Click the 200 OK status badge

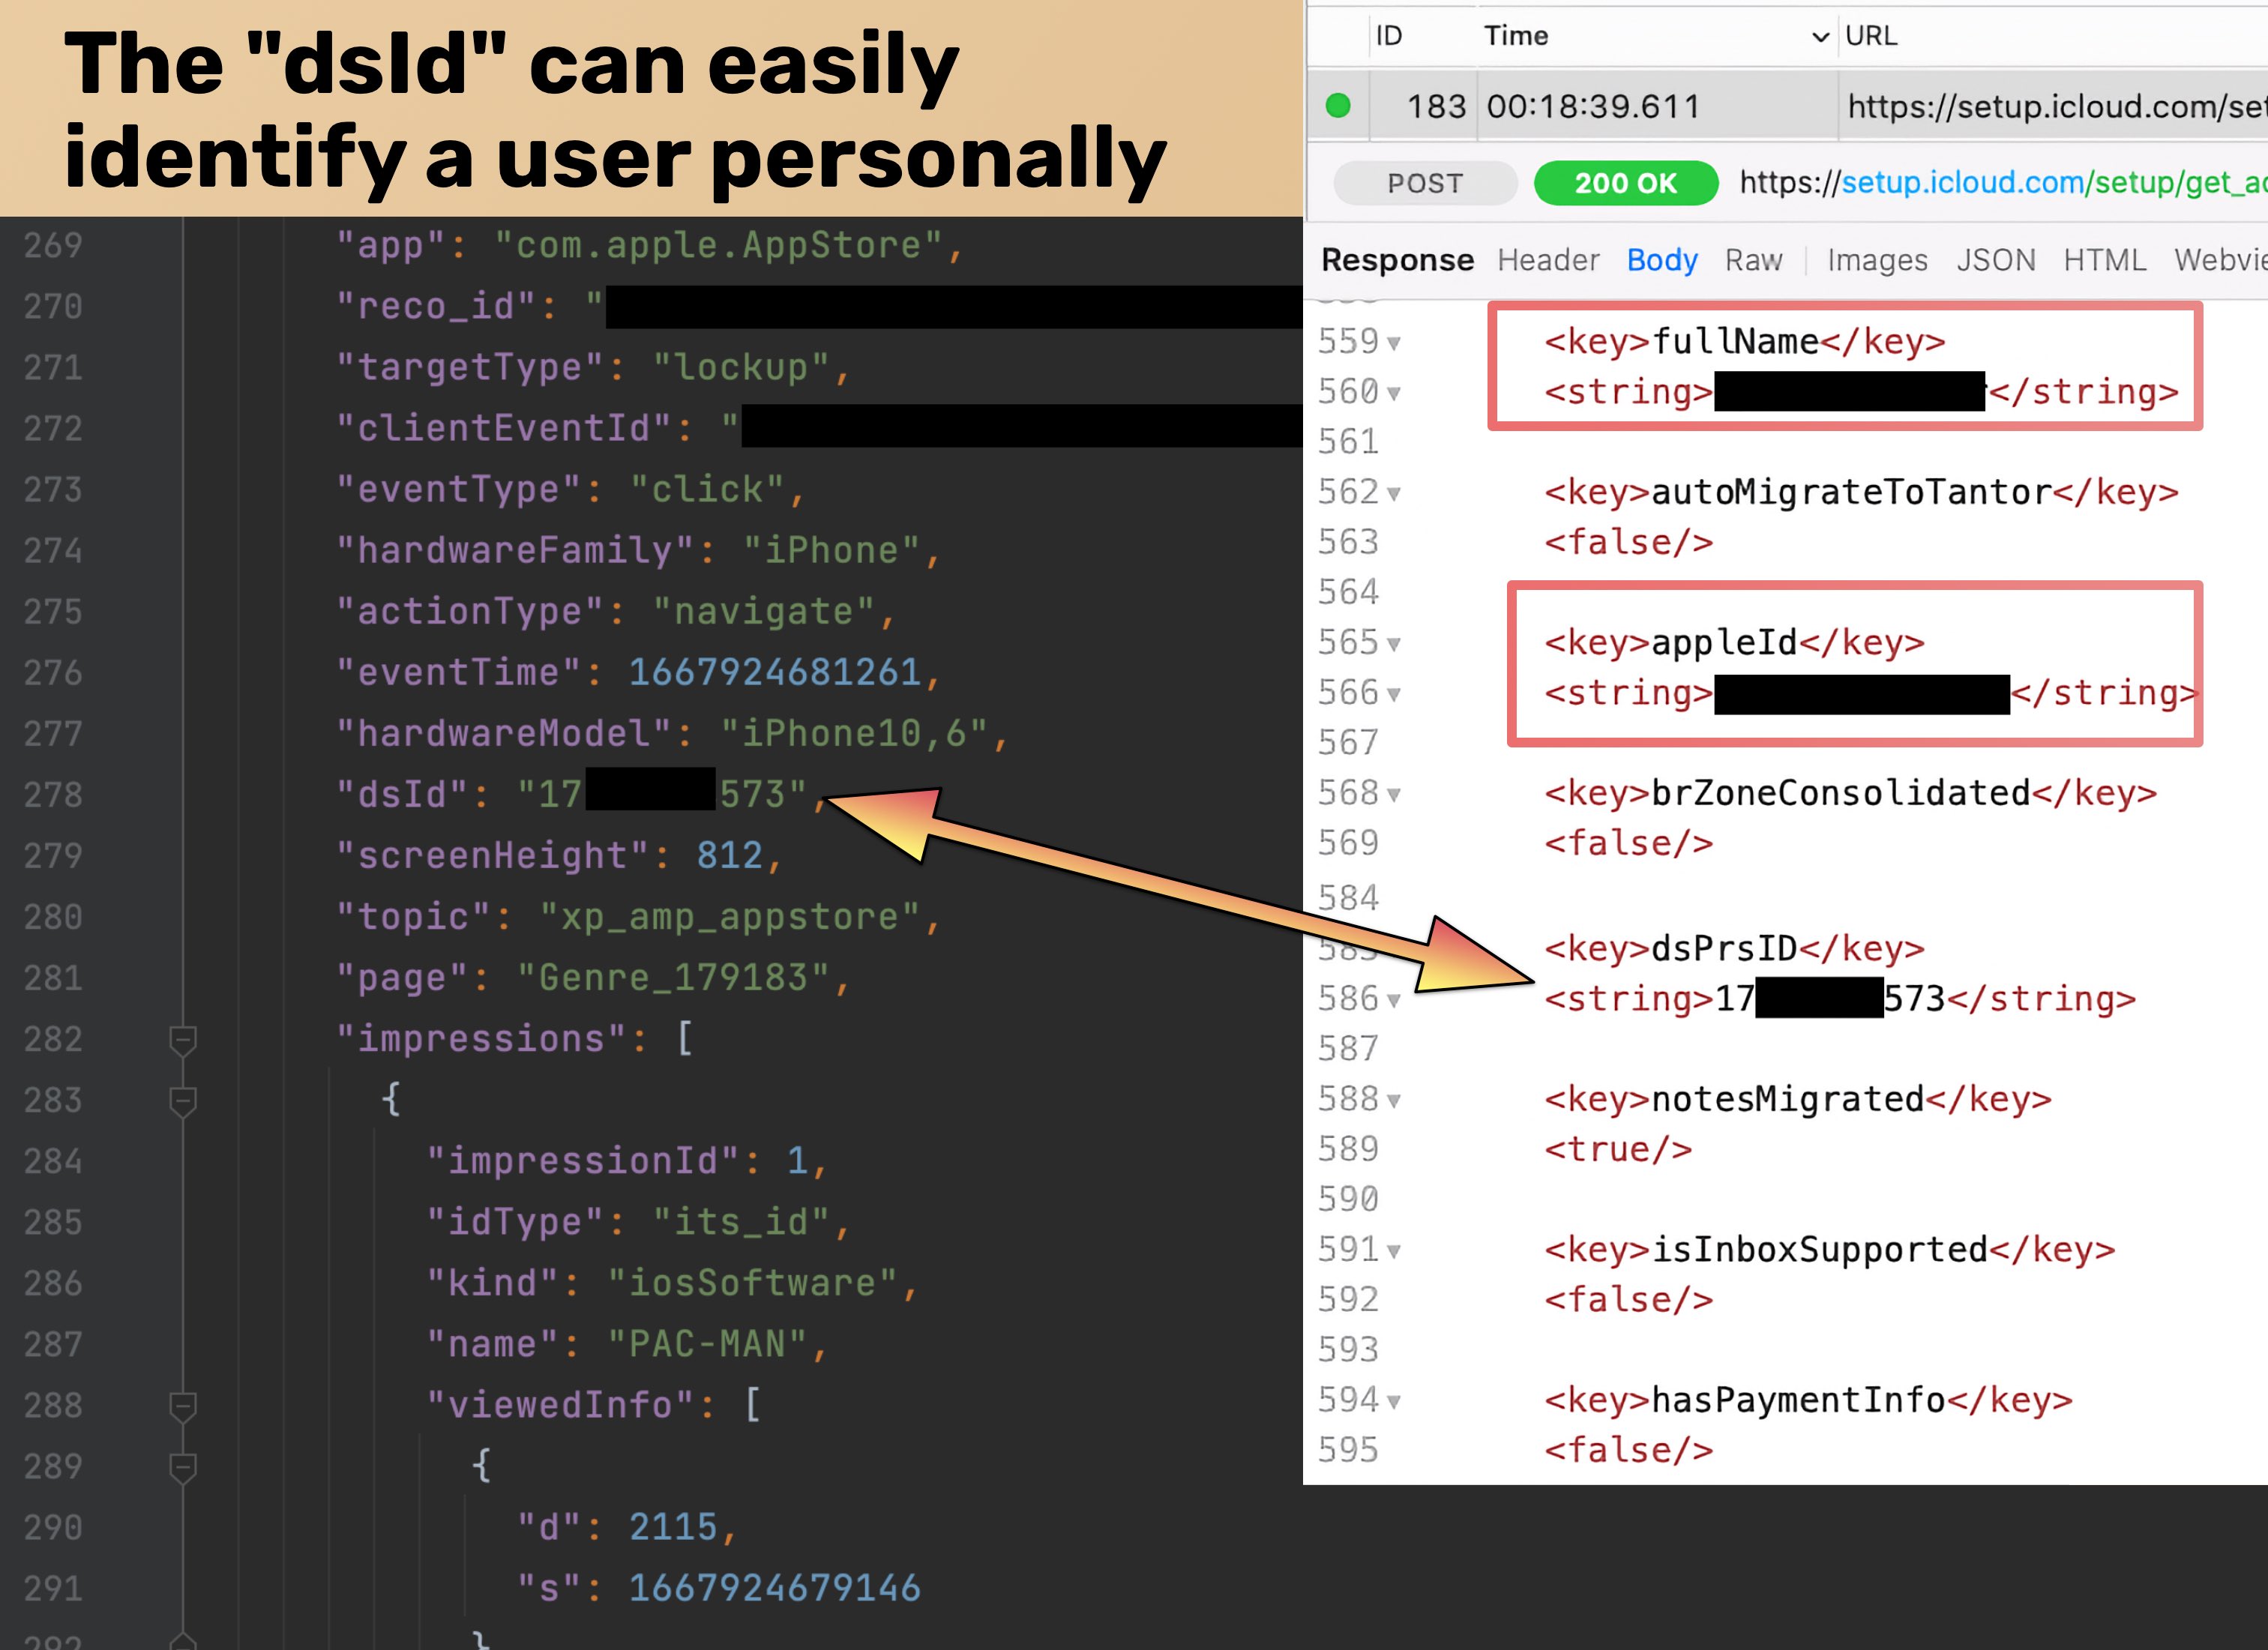click(1625, 183)
